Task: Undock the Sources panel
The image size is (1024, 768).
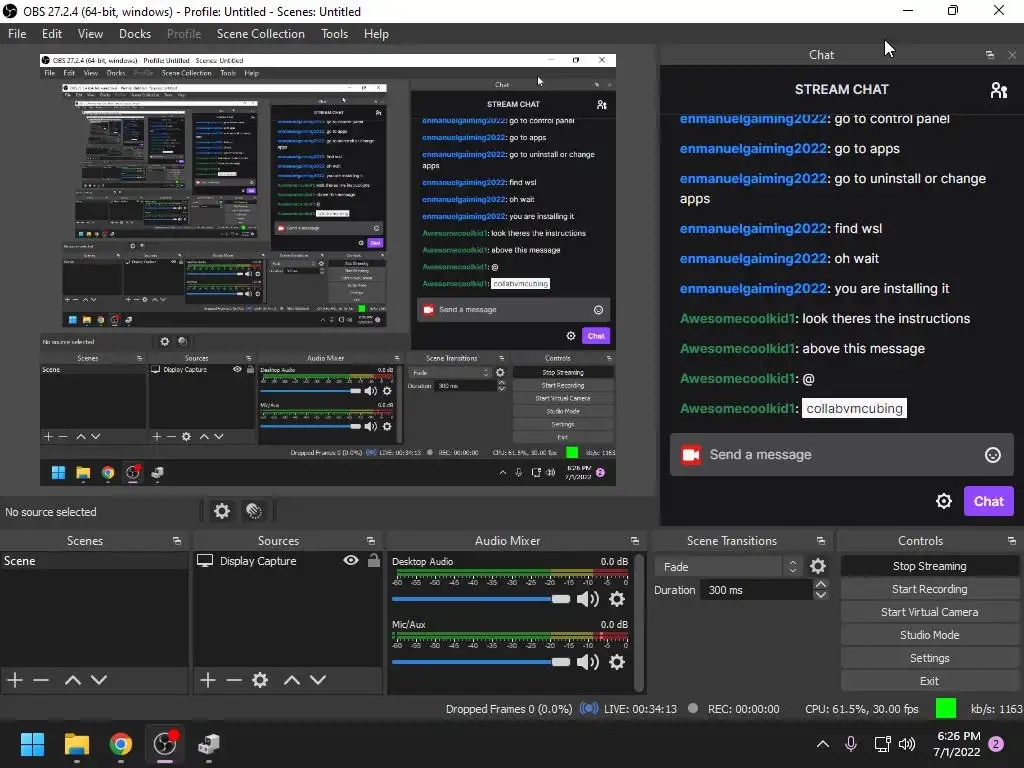Action: coord(371,541)
